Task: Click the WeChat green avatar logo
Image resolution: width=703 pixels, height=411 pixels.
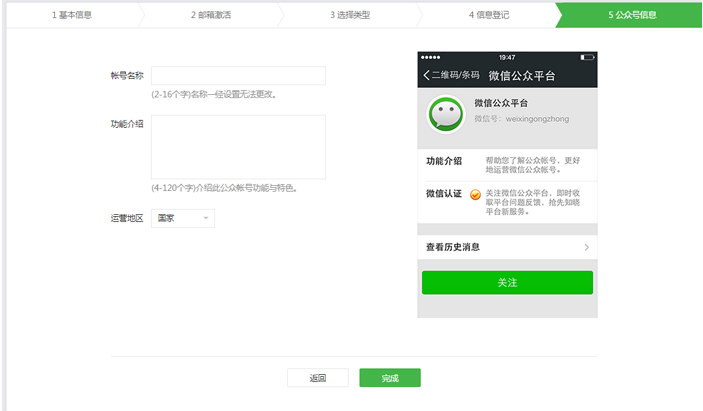Action: 445,114
